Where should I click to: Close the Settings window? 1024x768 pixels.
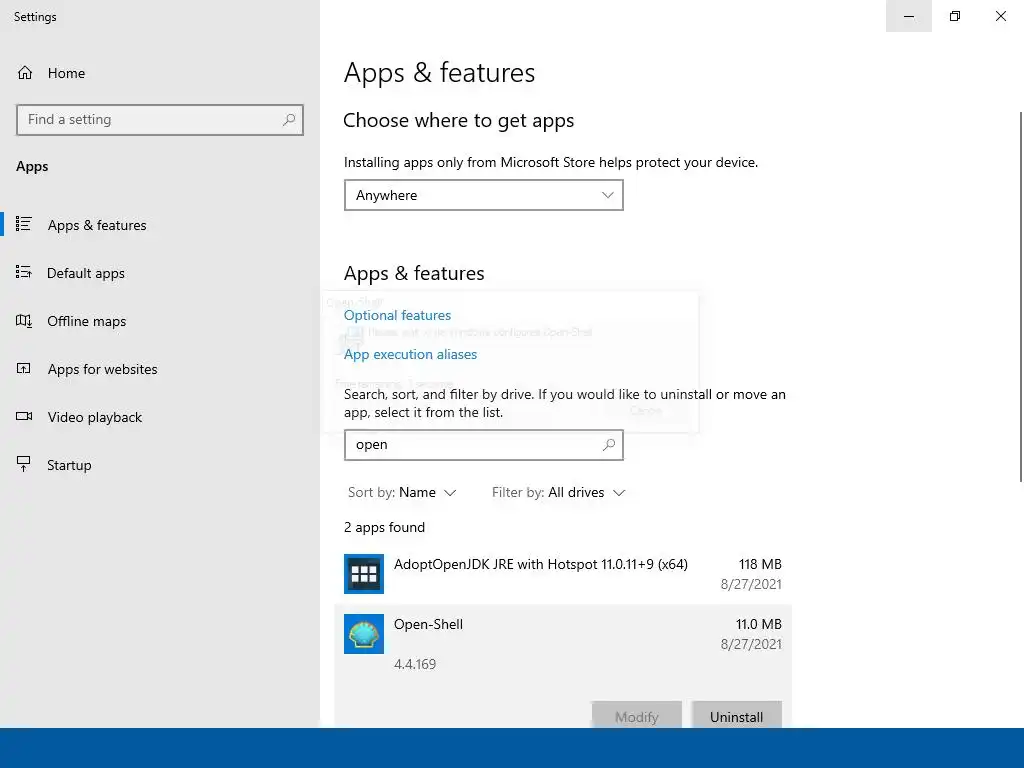coord(1000,16)
